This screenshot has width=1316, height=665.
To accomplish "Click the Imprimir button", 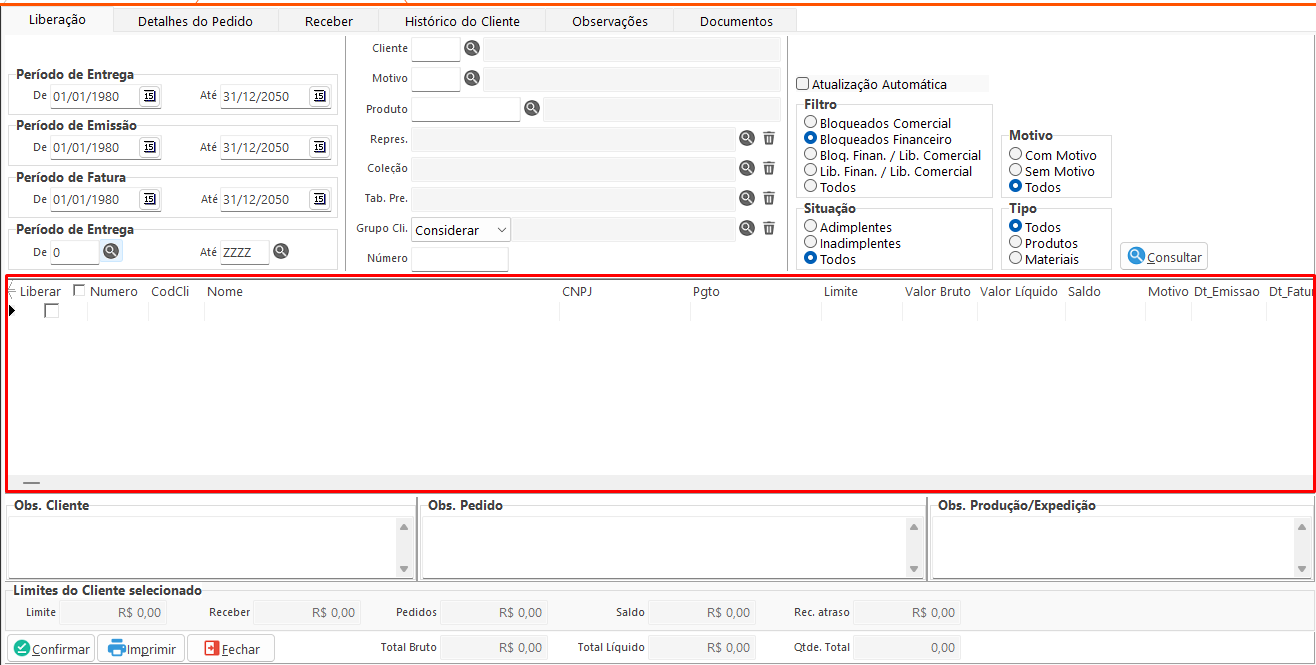I will tap(142, 649).
